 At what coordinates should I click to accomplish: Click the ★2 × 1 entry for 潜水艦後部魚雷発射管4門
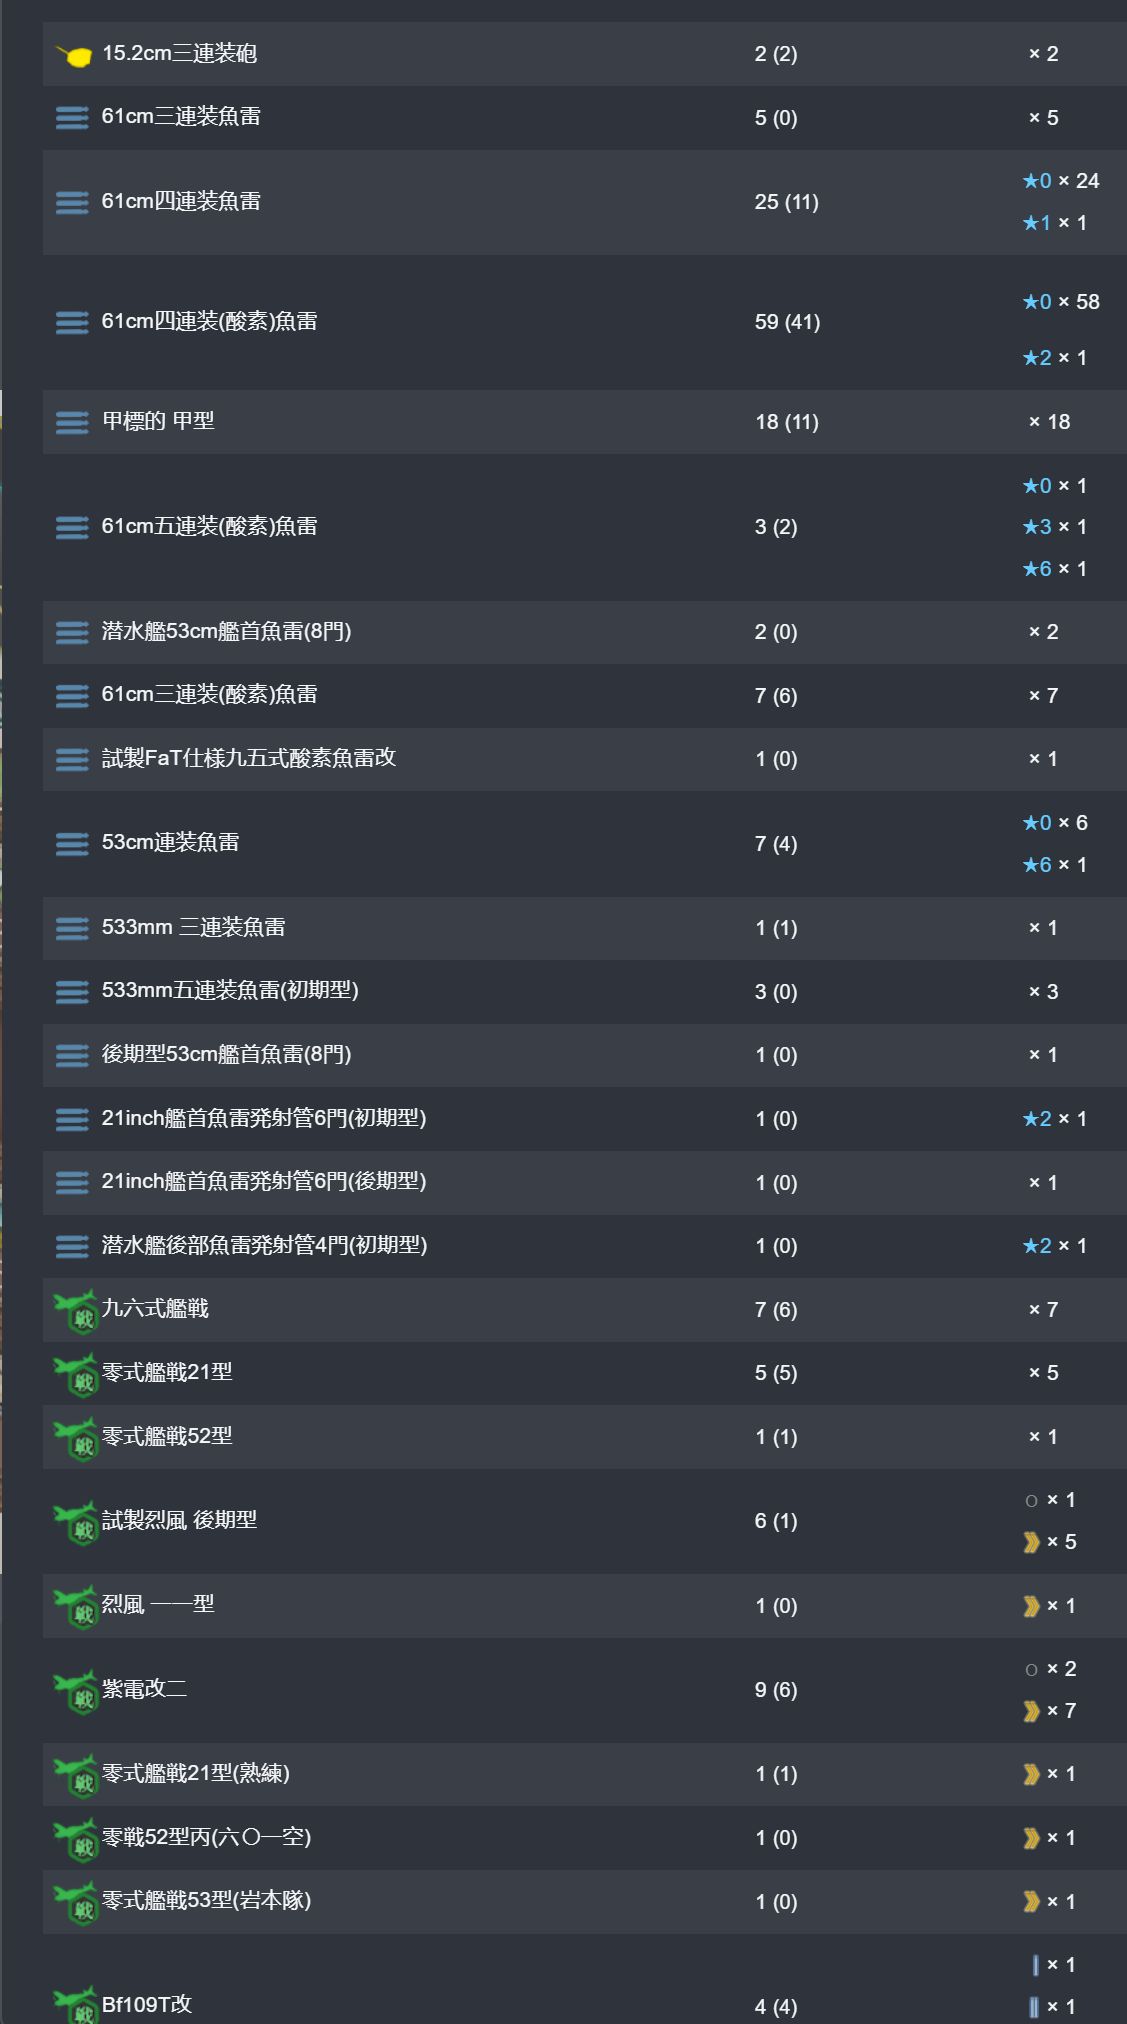click(1054, 1246)
